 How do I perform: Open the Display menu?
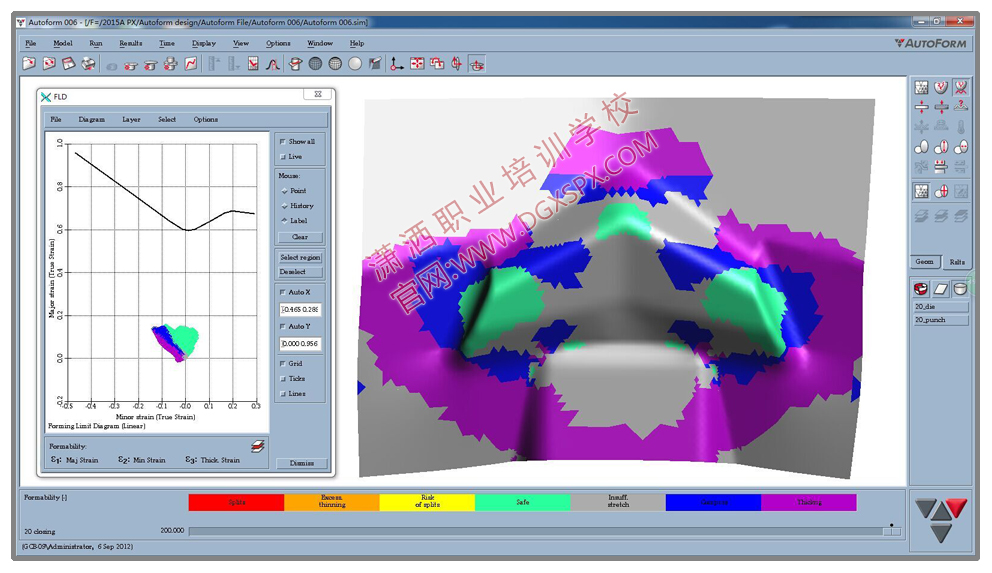[x=204, y=44]
